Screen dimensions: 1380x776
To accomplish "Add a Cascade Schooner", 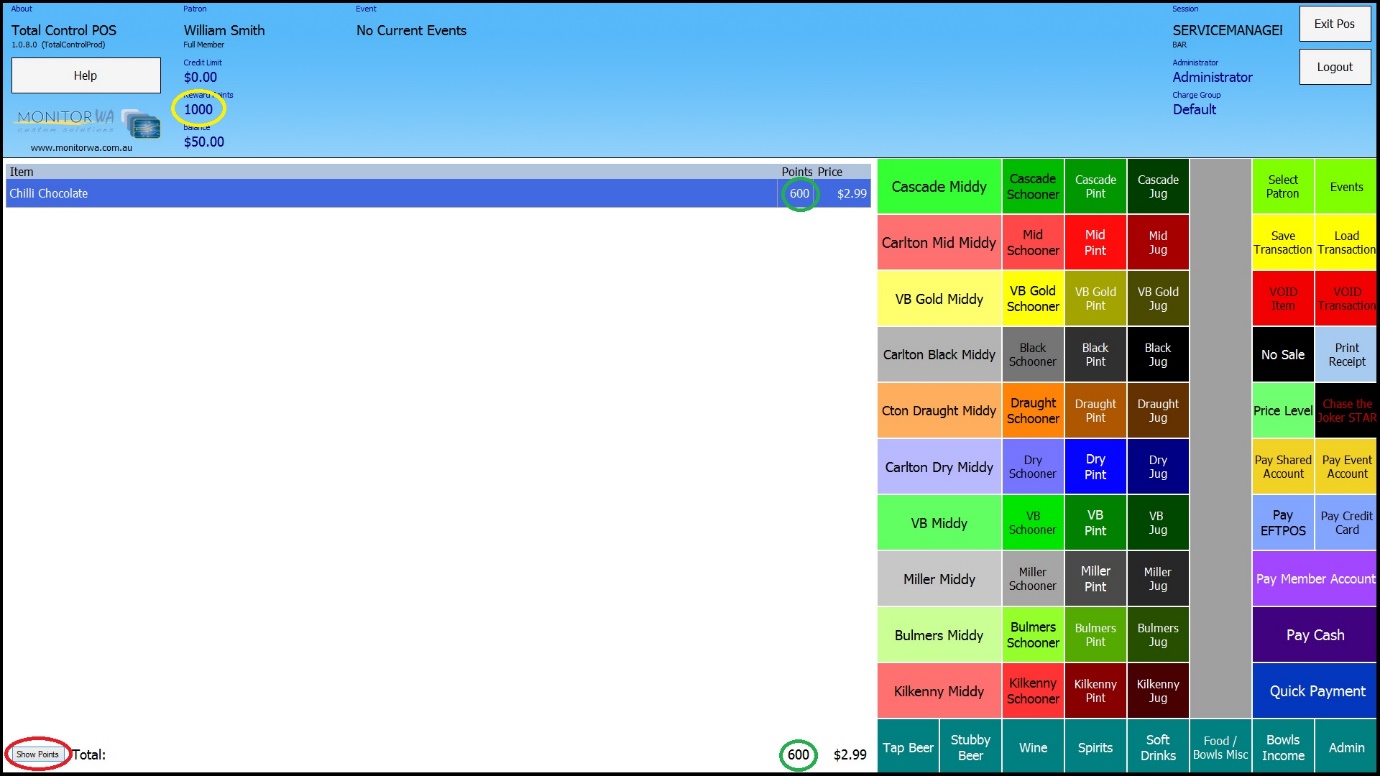I will click(1033, 186).
